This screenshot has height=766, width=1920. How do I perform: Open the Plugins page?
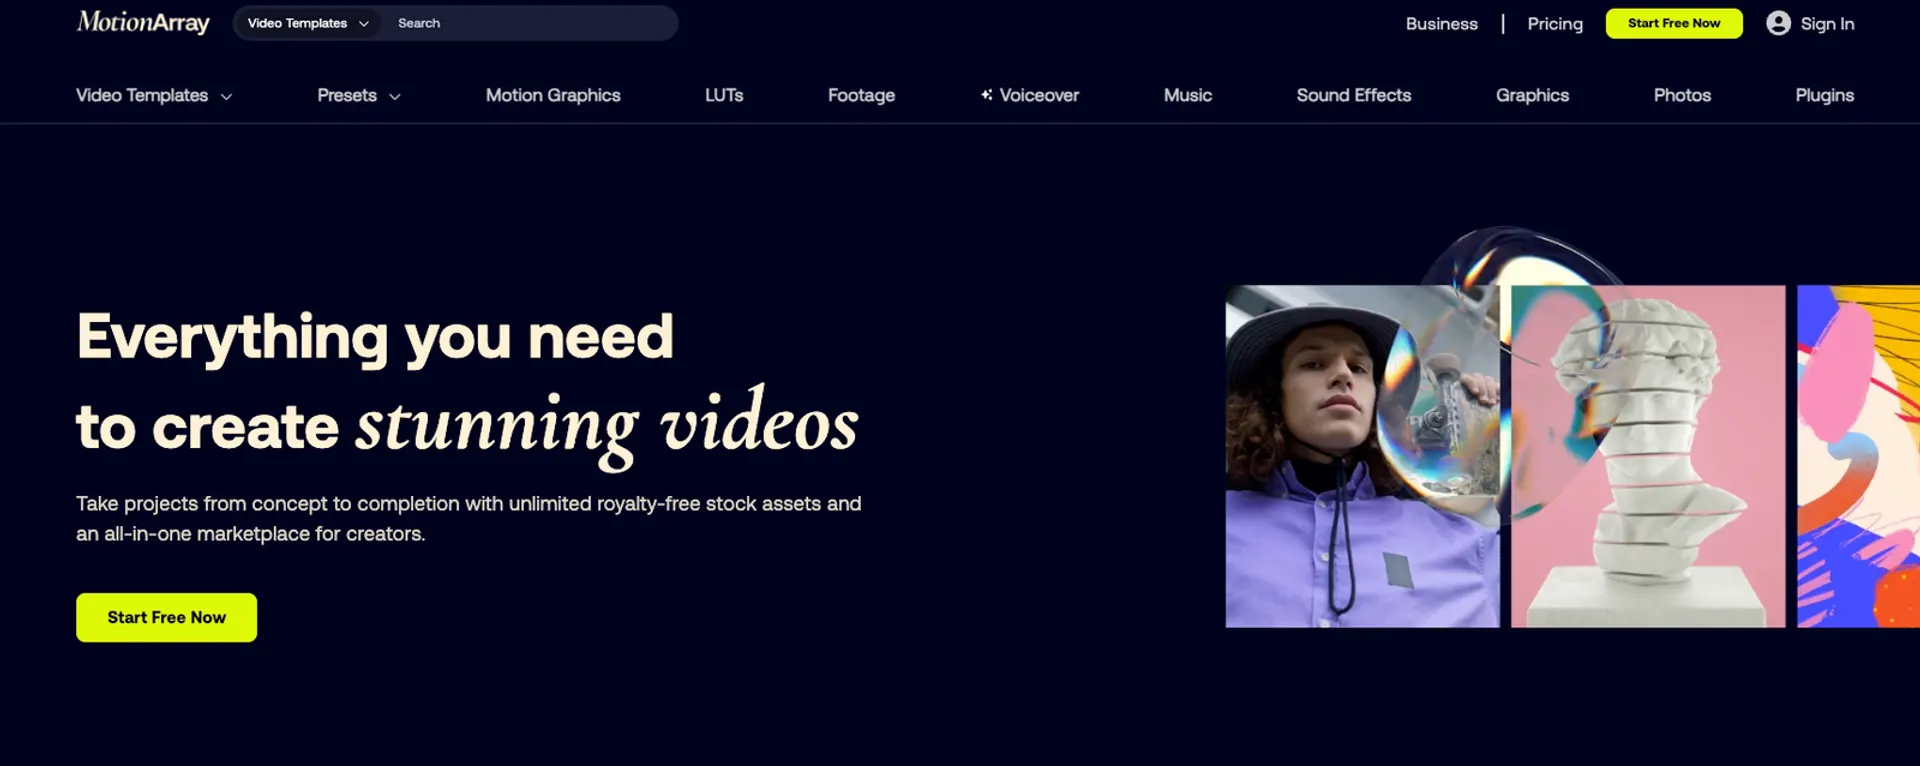pyautogui.click(x=1824, y=95)
